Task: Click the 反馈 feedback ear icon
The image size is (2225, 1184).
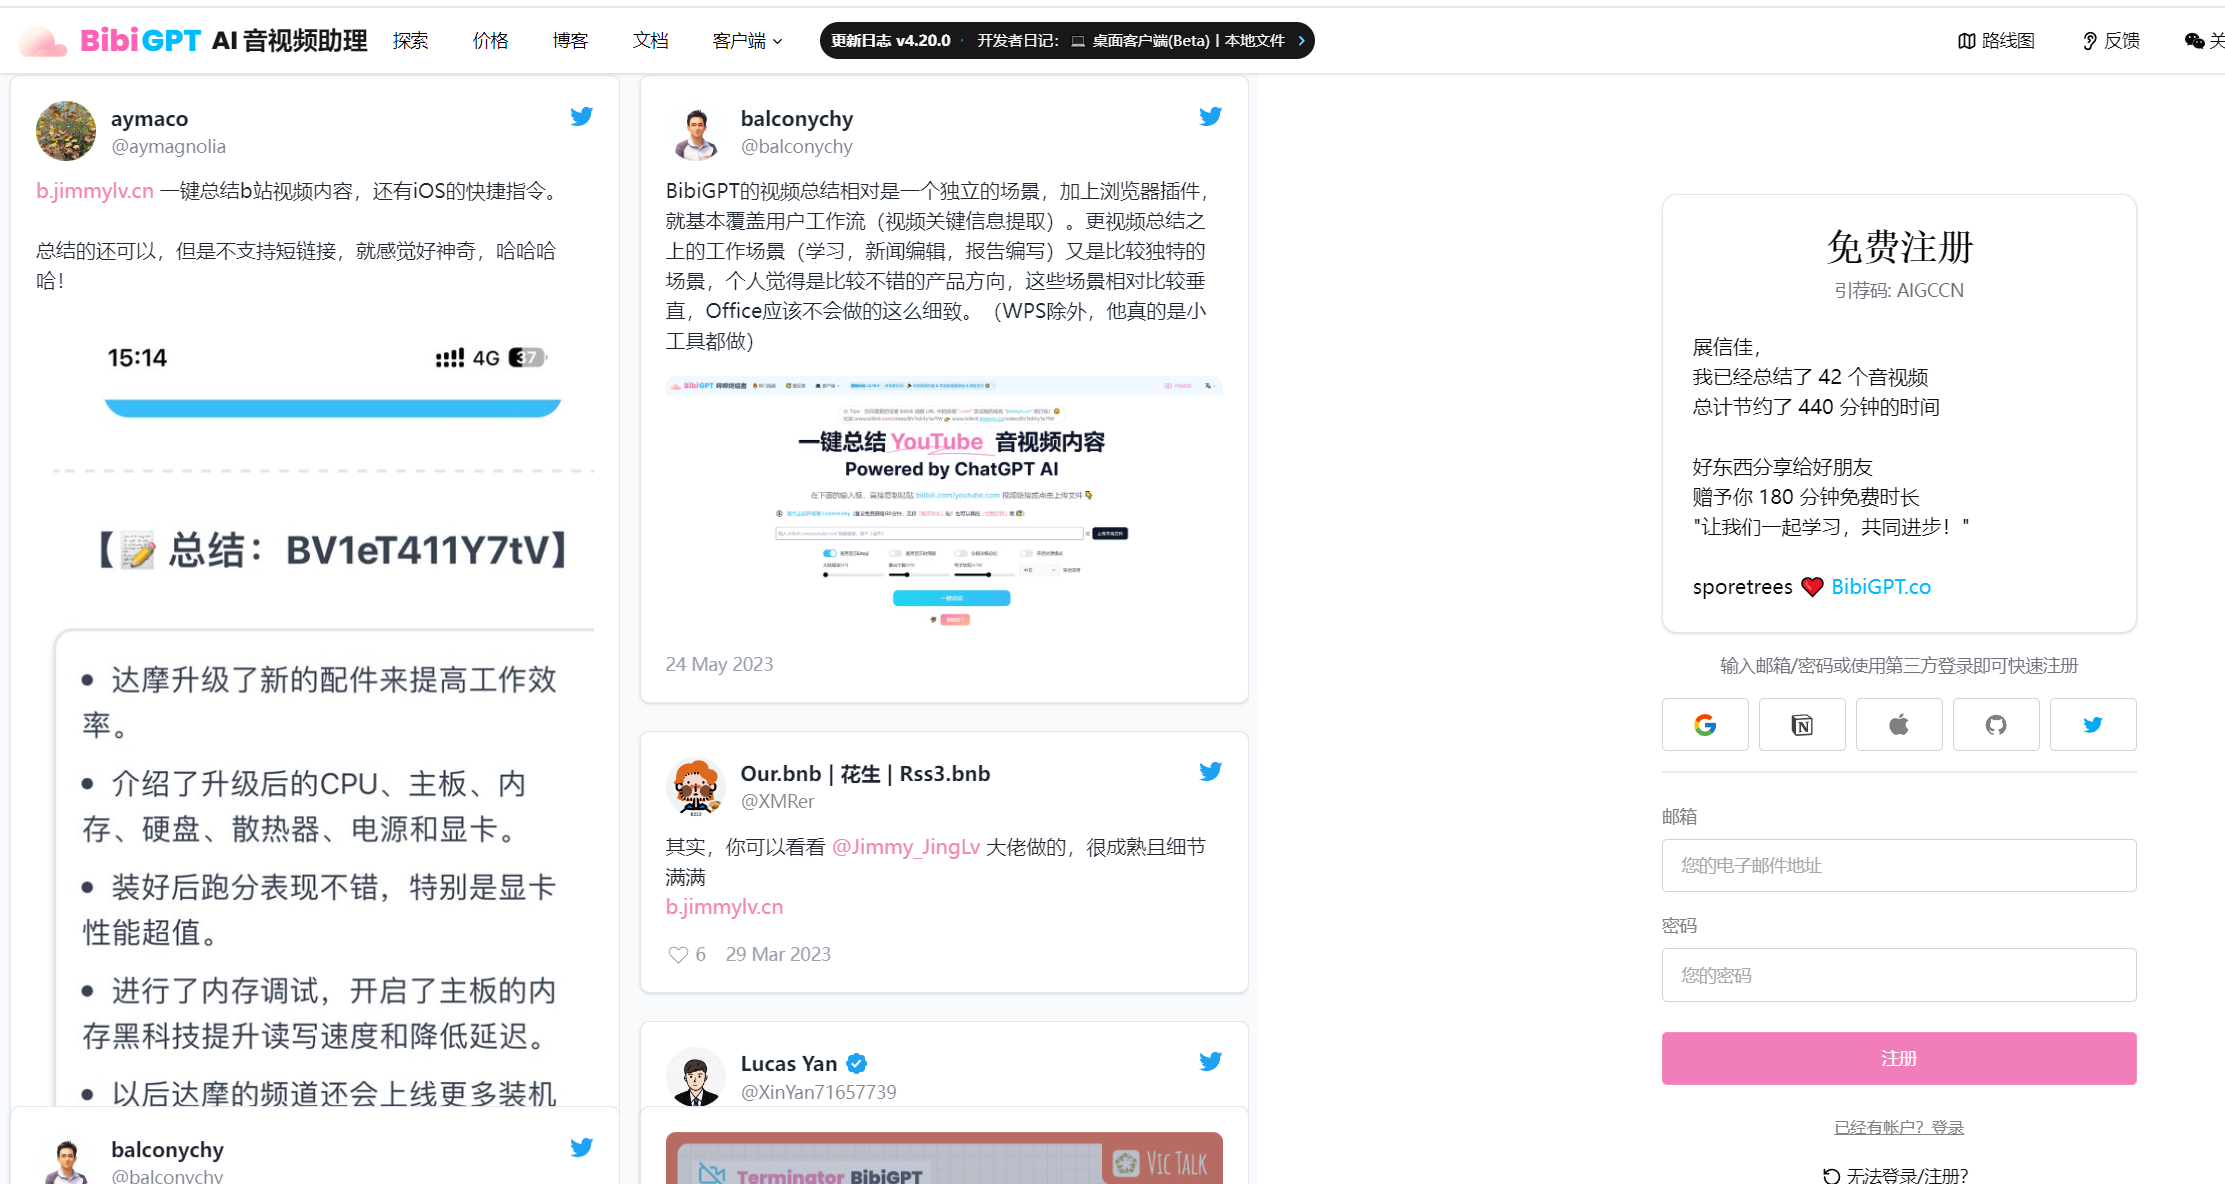Action: point(2089,41)
